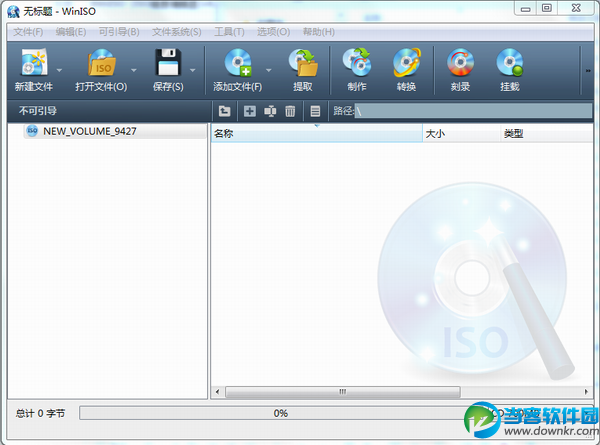Expand the dropdown arrow beside 添加文件(F)
Image resolution: width=600 pixels, height=445 pixels.
[x=269, y=70]
